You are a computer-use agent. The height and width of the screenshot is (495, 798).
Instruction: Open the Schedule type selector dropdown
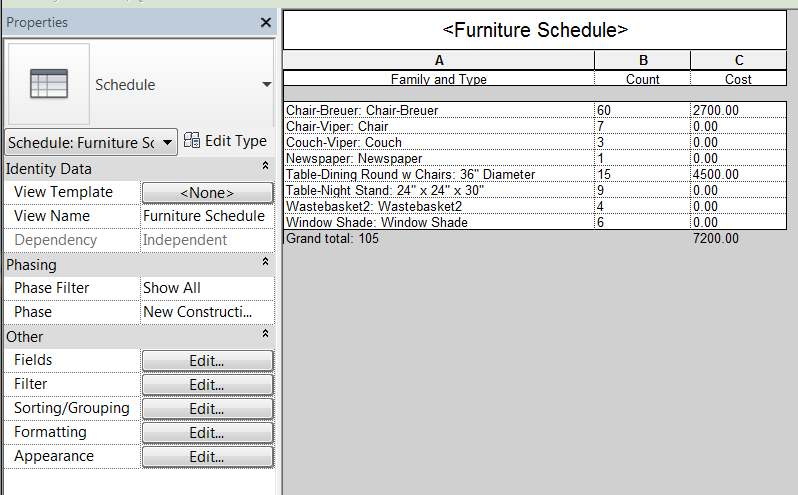(266, 85)
